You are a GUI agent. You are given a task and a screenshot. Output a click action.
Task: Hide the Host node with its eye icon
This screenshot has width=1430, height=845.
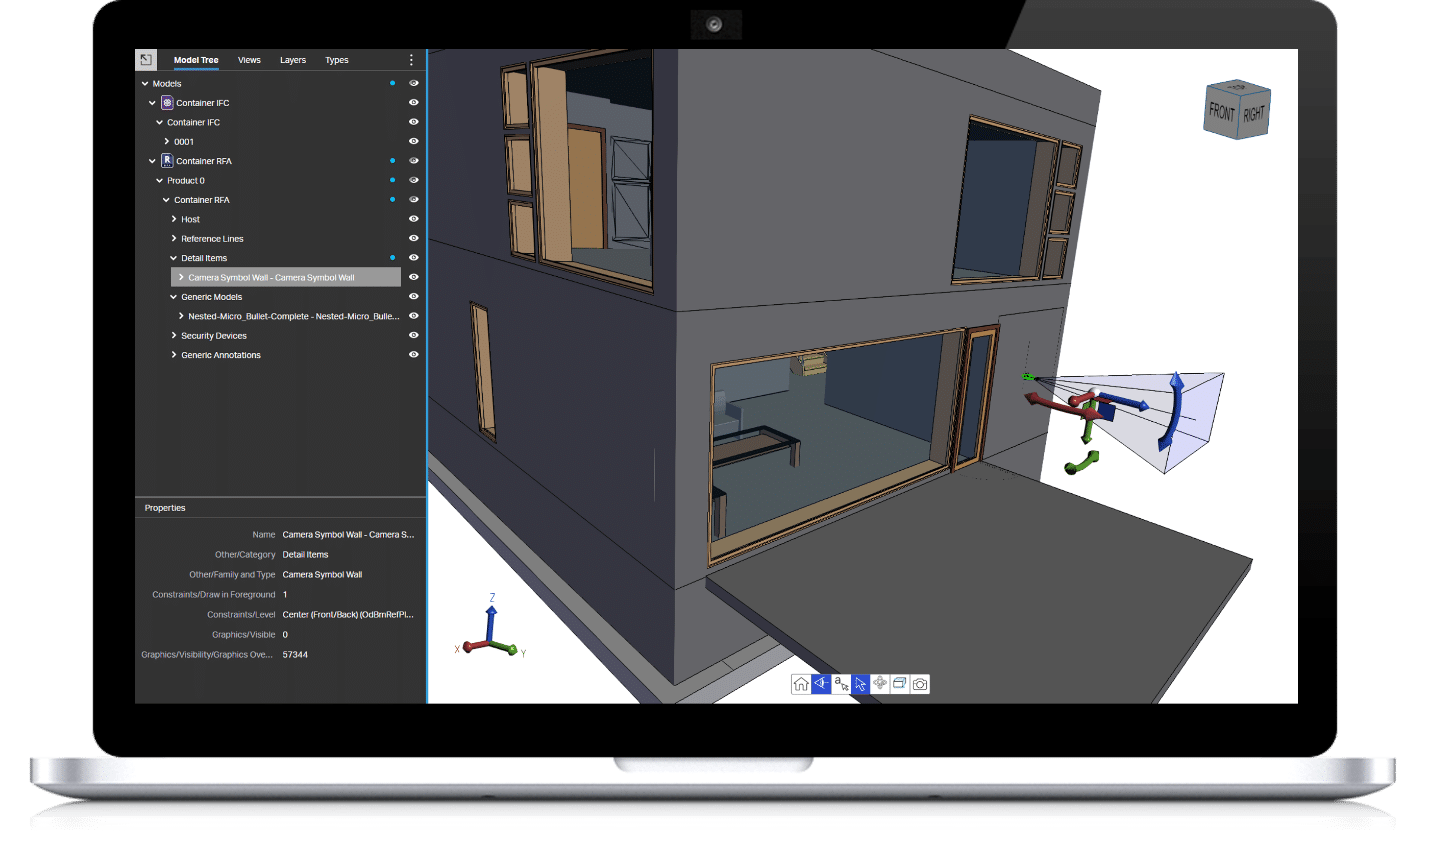point(413,219)
